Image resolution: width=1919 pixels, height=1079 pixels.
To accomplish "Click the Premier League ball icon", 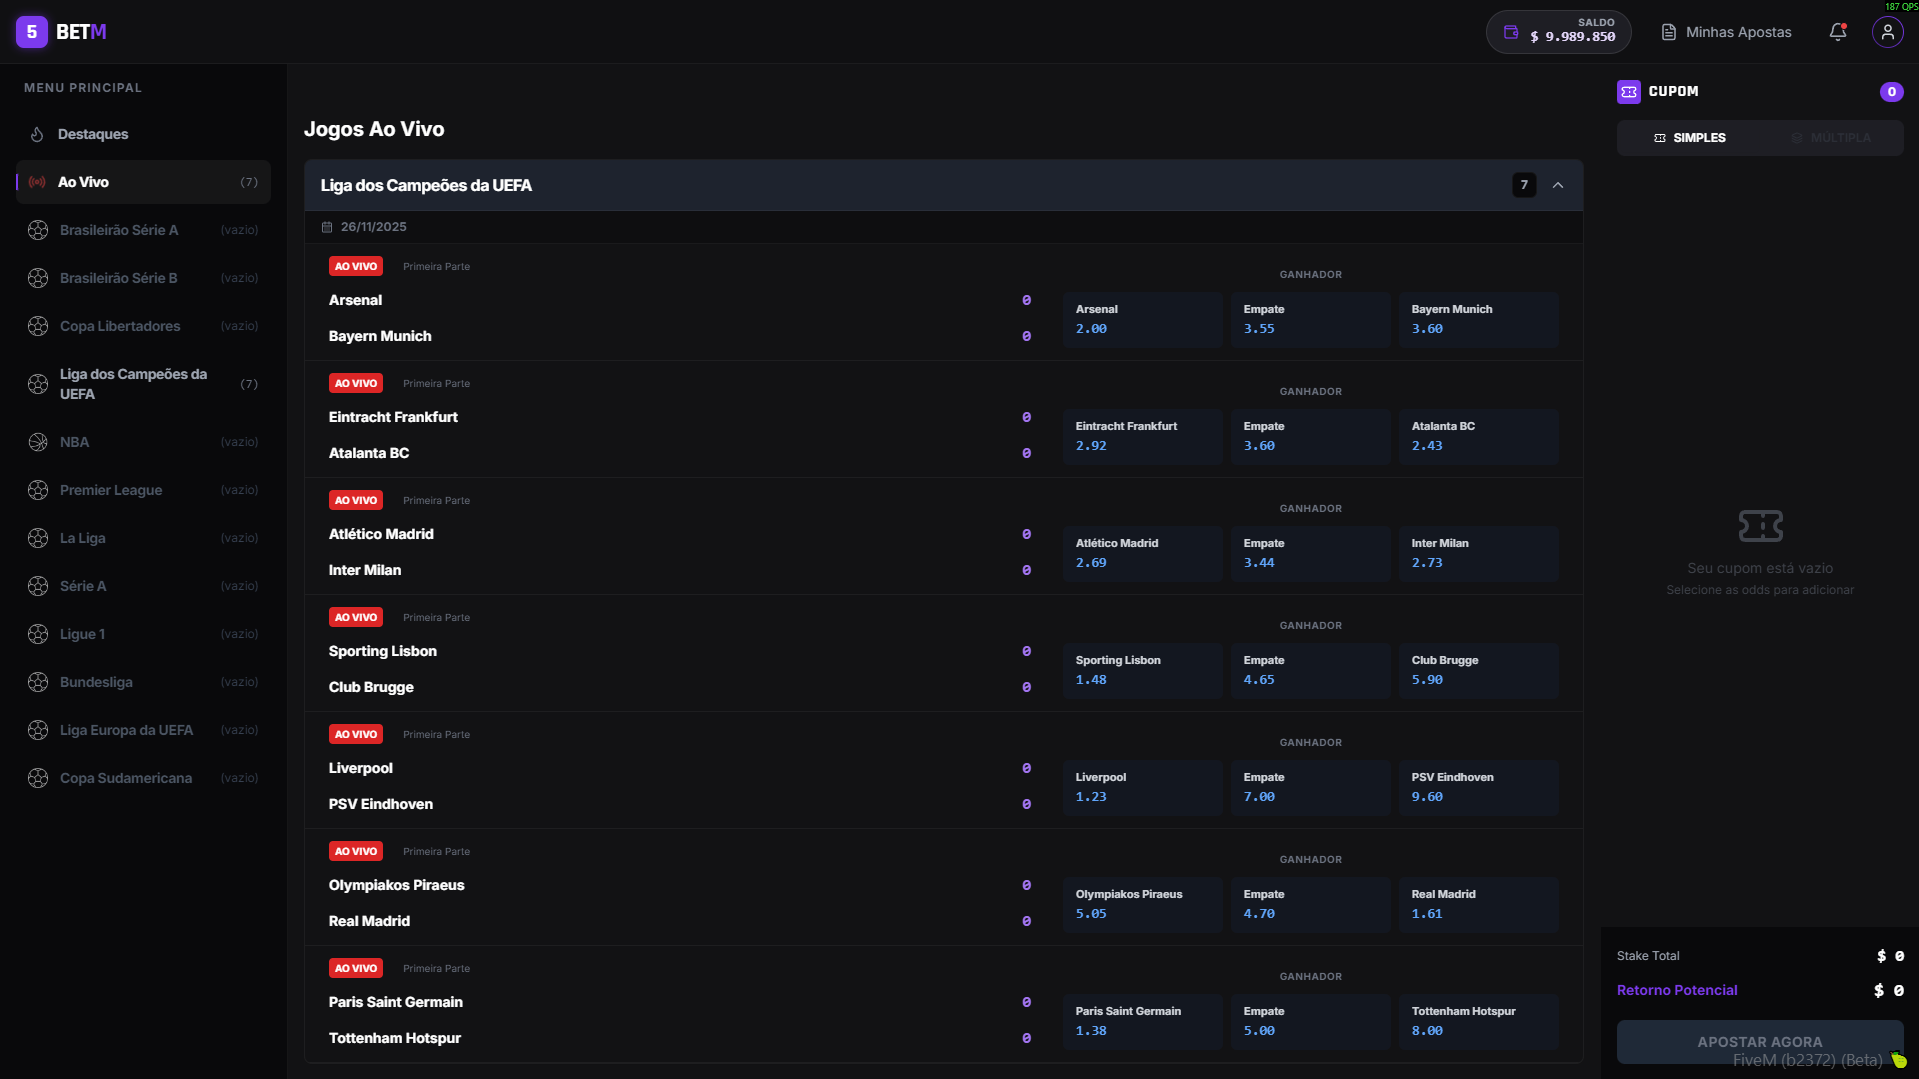I will pyautogui.click(x=38, y=489).
